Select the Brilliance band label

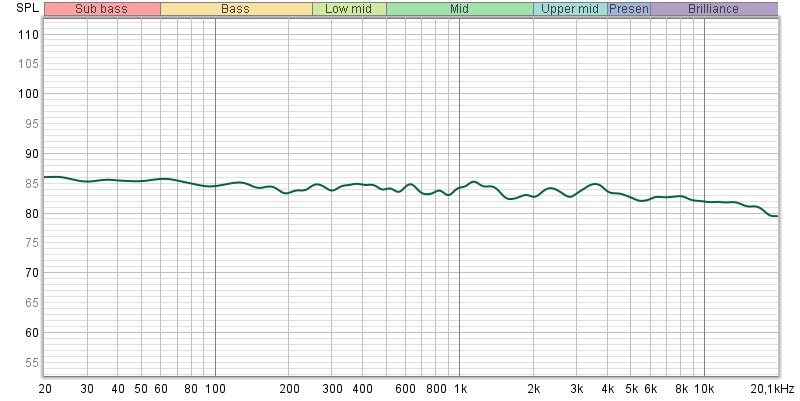[x=714, y=9]
